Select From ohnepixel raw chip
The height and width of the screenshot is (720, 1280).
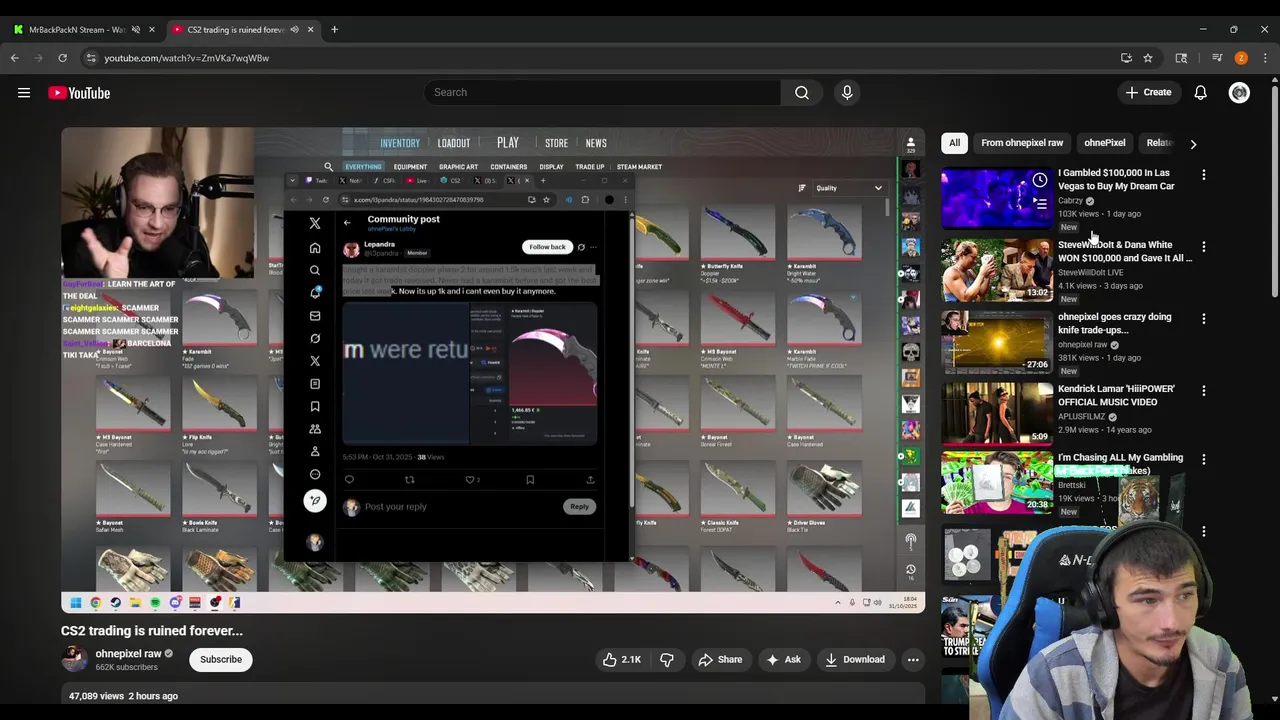coord(1022,143)
